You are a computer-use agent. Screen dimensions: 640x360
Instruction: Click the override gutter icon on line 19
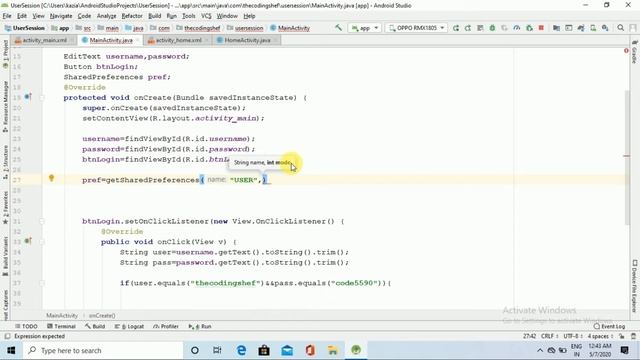pyautogui.click(x=28, y=97)
